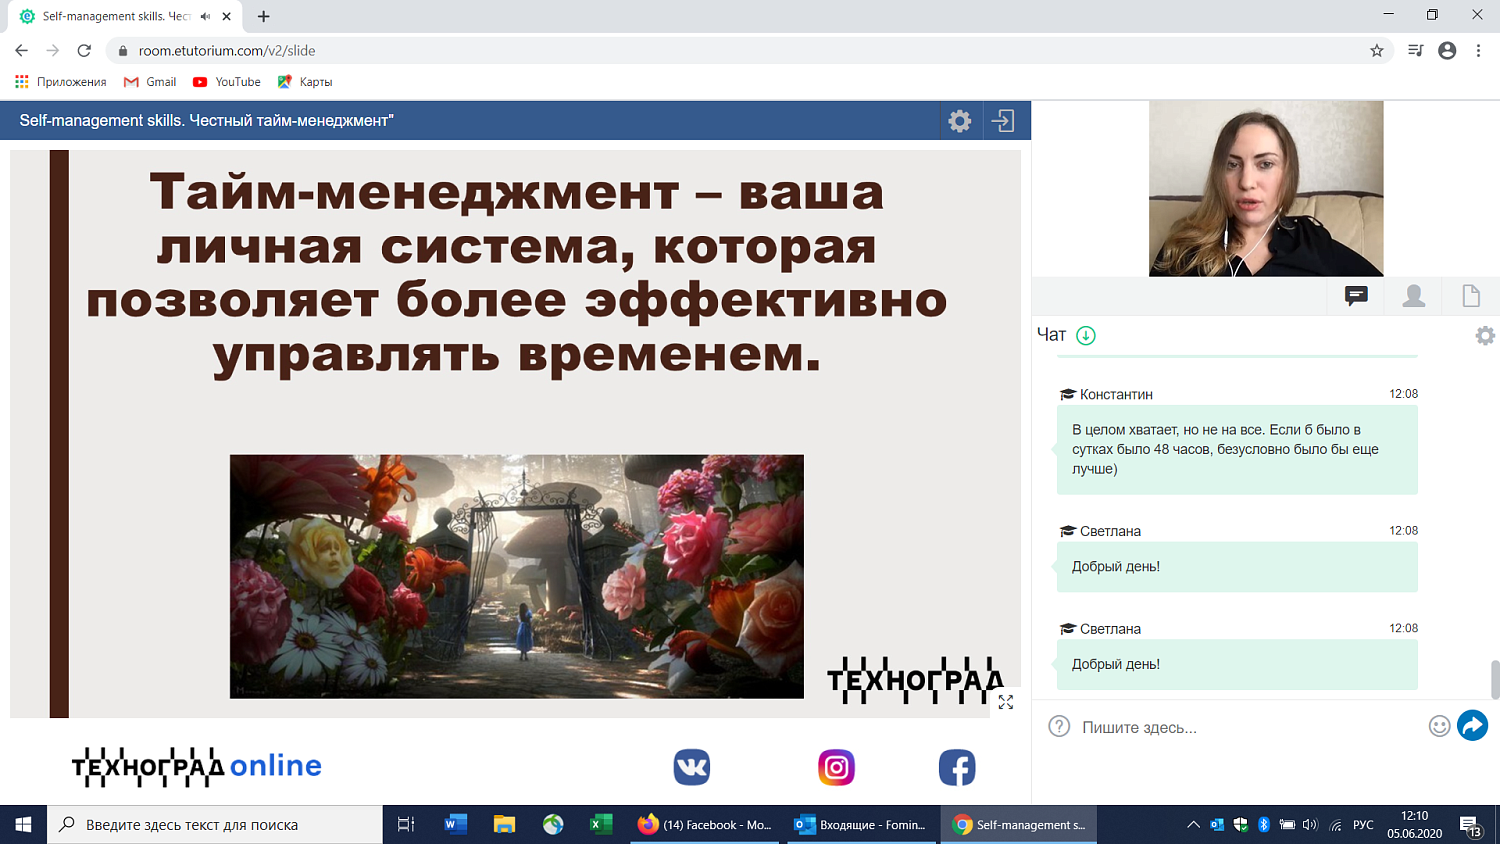Open the chat tab icon
1500x844 pixels.
coord(1356,296)
